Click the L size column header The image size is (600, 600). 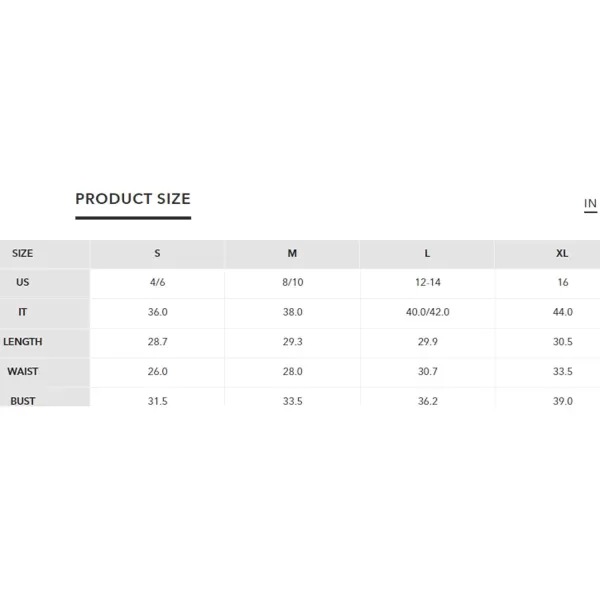pyautogui.click(x=427, y=253)
